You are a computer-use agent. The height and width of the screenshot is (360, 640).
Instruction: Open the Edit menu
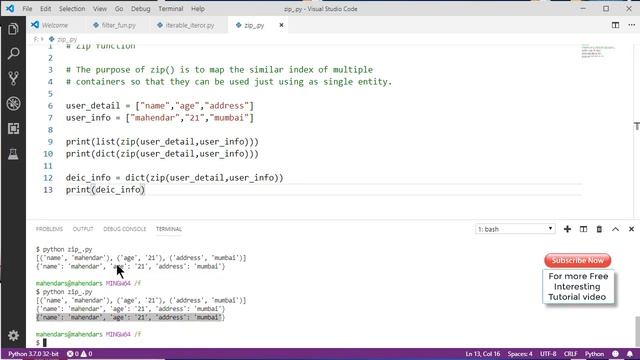pyautogui.click(x=45, y=9)
